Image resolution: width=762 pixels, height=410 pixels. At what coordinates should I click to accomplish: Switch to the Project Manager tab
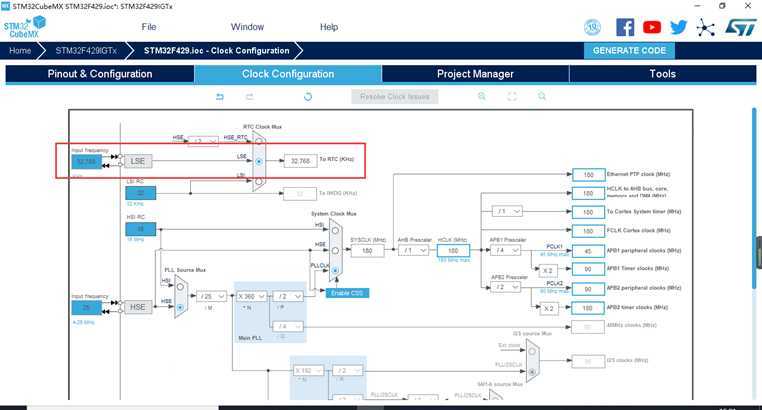click(x=475, y=74)
